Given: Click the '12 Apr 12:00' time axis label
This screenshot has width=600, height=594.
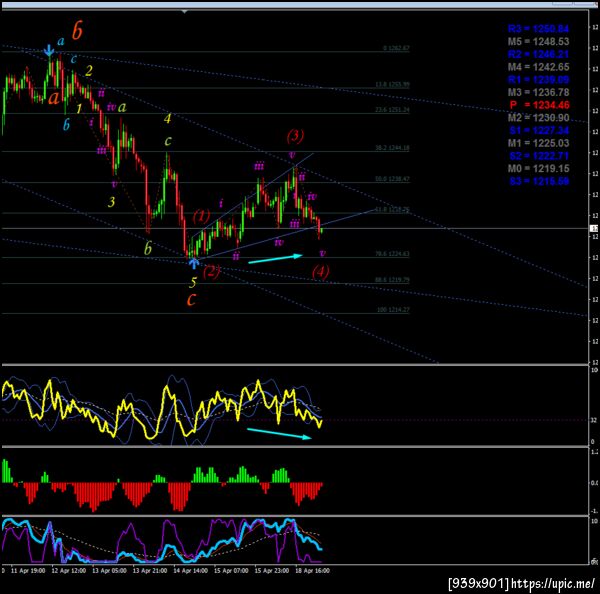Looking at the screenshot, I should pyautogui.click(x=68, y=570).
